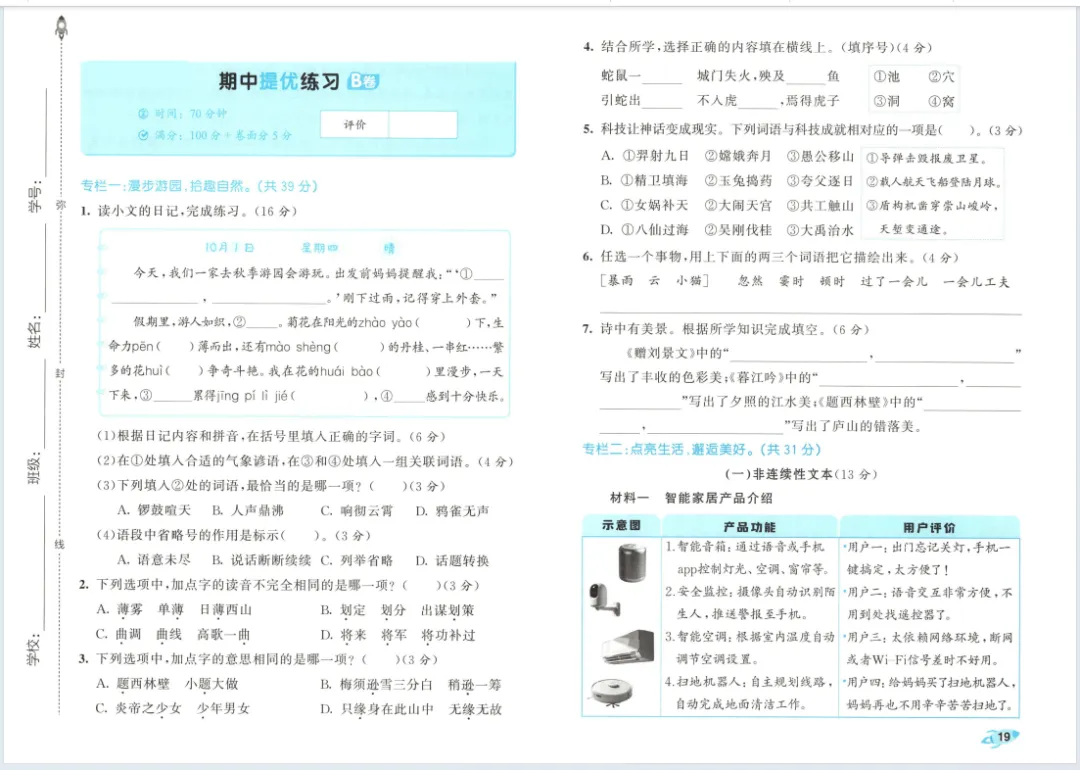Click question 1 读小文的日记,完成练习
The width and height of the screenshot is (1080, 770).
[188, 211]
